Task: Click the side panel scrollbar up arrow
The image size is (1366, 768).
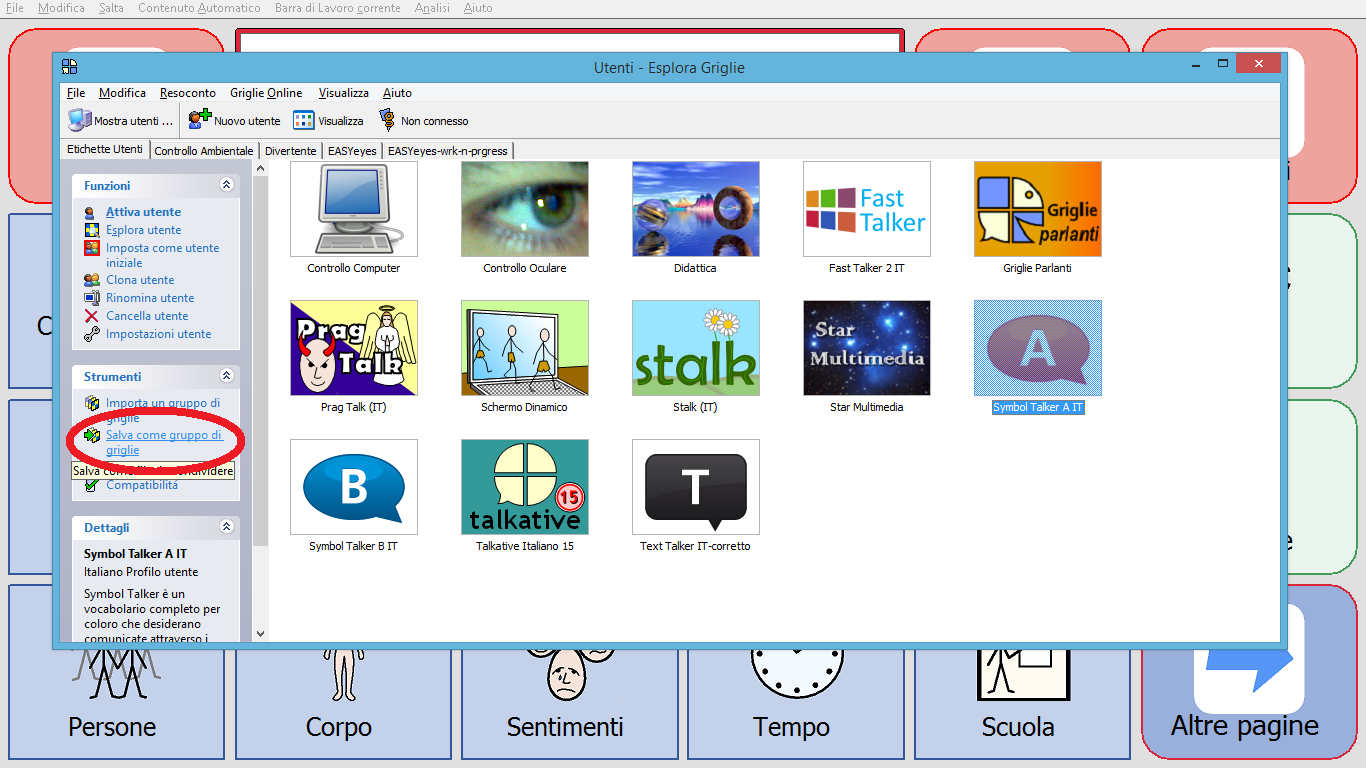Action: pyautogui.click(x=261, y=169)
